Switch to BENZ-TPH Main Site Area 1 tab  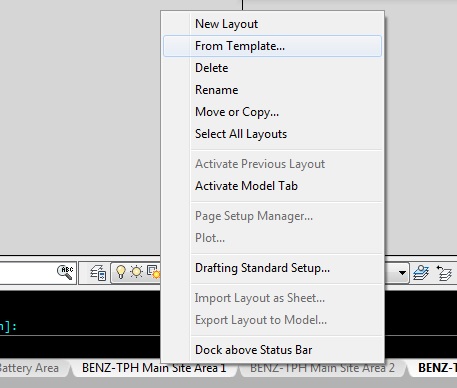[x=154, y=368]
